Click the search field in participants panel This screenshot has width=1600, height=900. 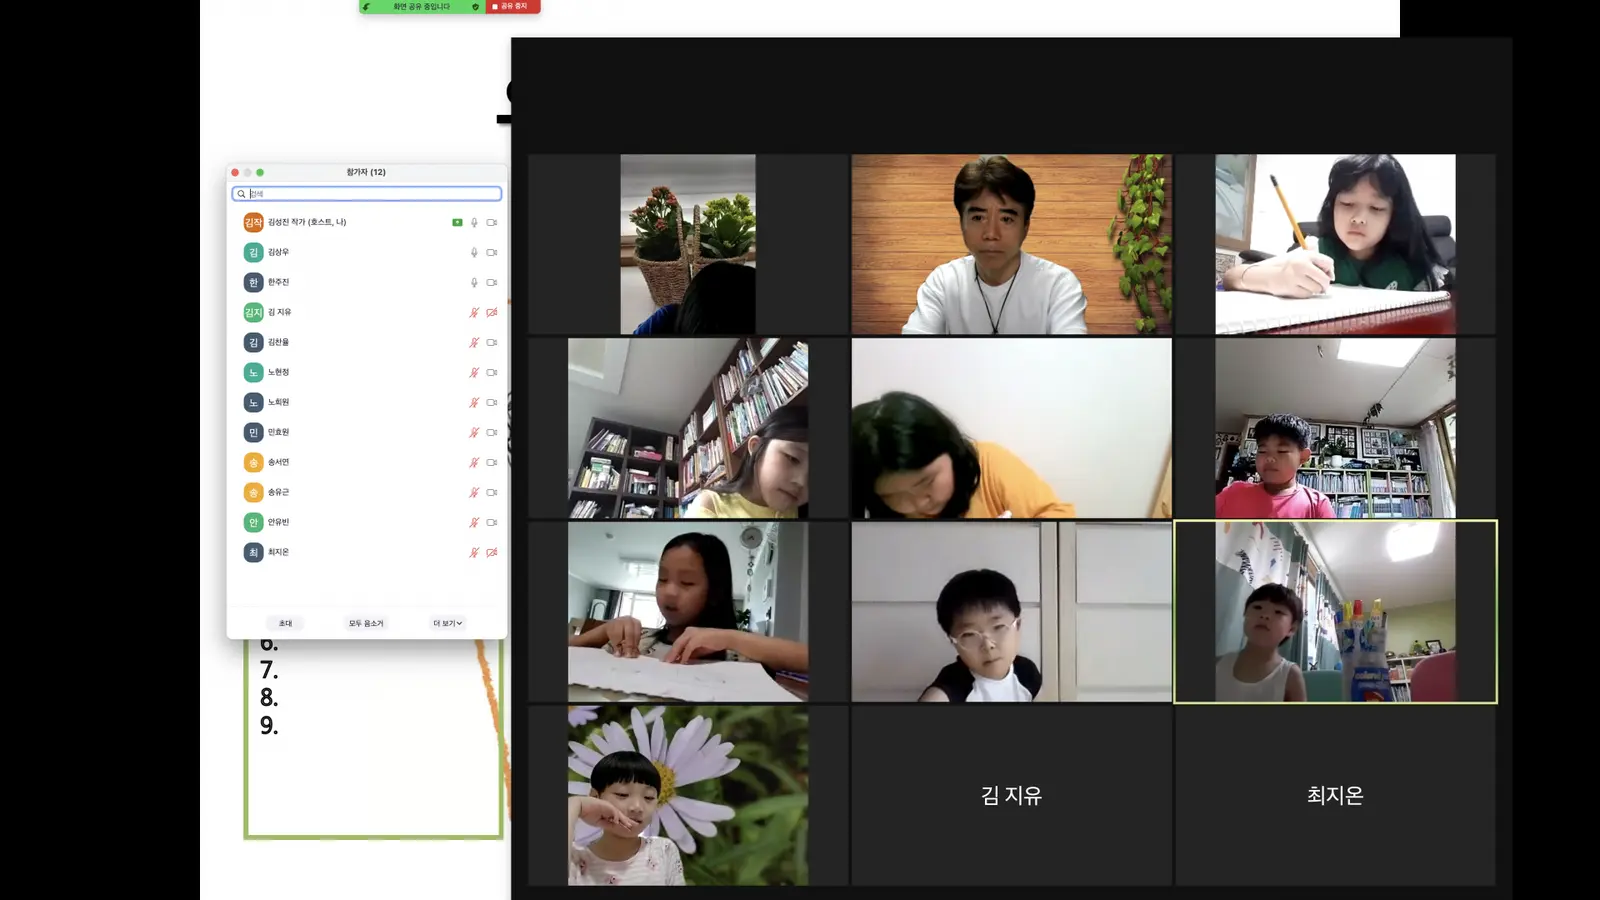(x=367, y=193)
